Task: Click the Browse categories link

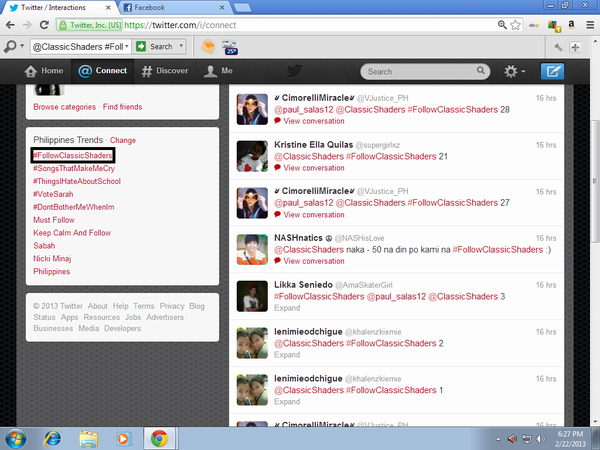Action: click(64, 107)
